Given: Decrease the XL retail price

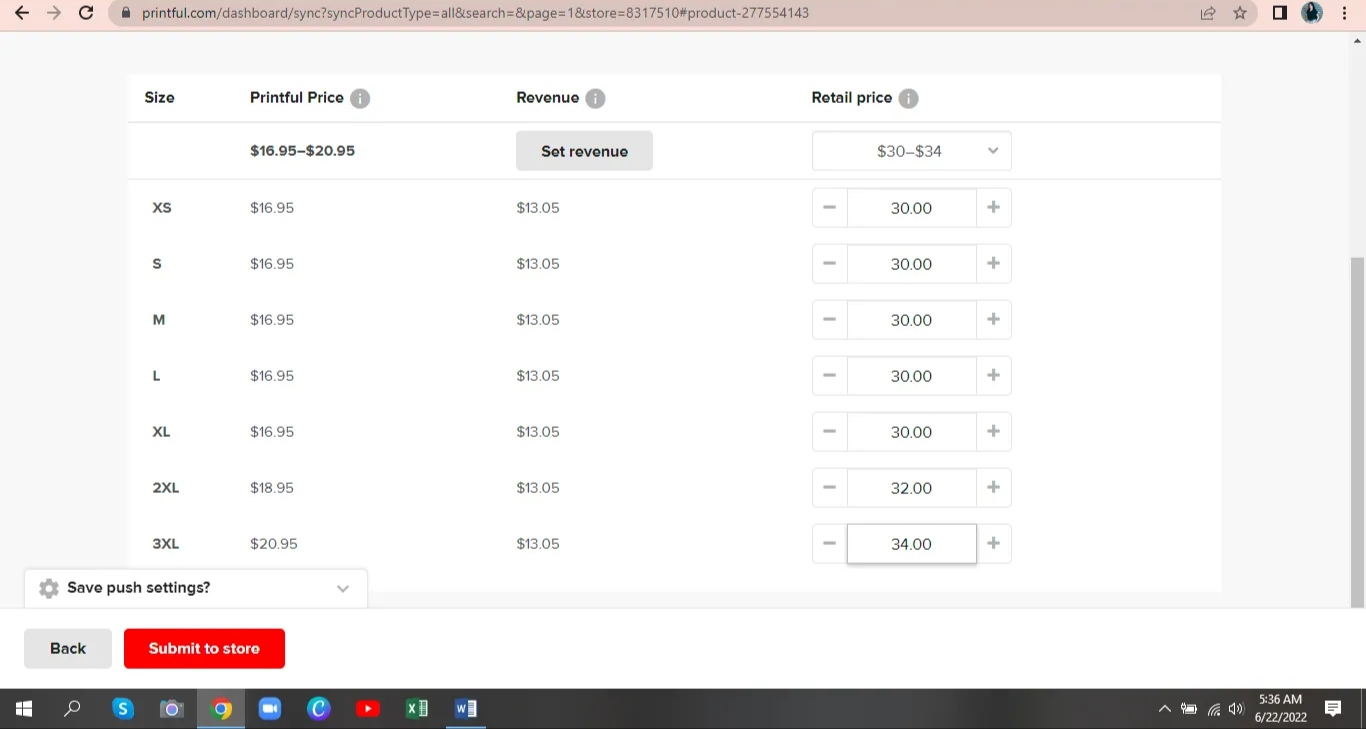Looking at the screenshot, I should coord(829,432).
